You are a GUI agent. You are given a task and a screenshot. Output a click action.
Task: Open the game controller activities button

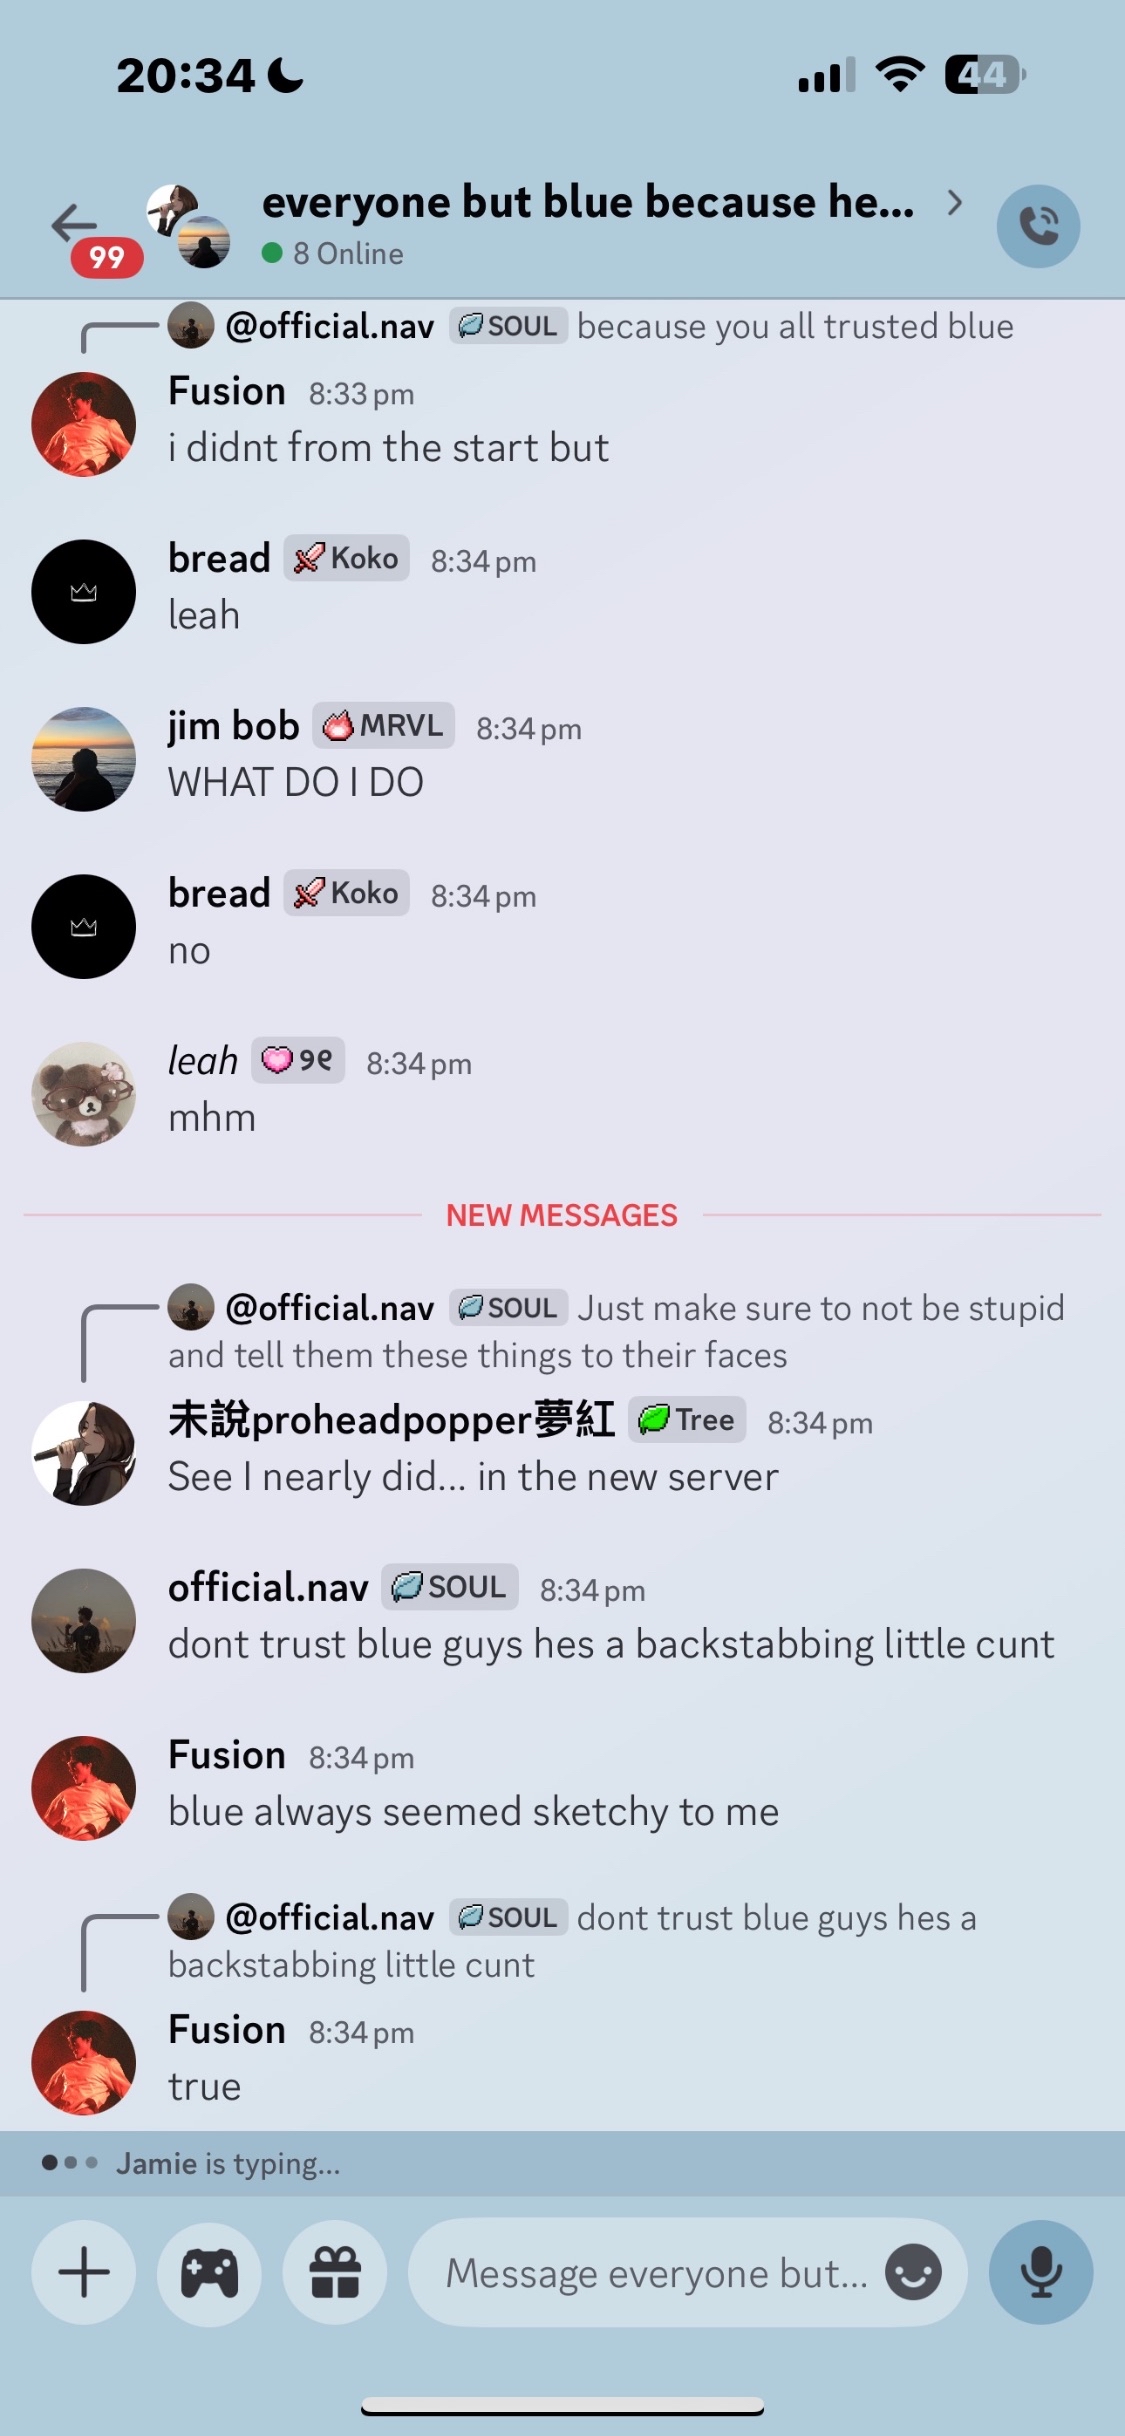point(209,2272)
